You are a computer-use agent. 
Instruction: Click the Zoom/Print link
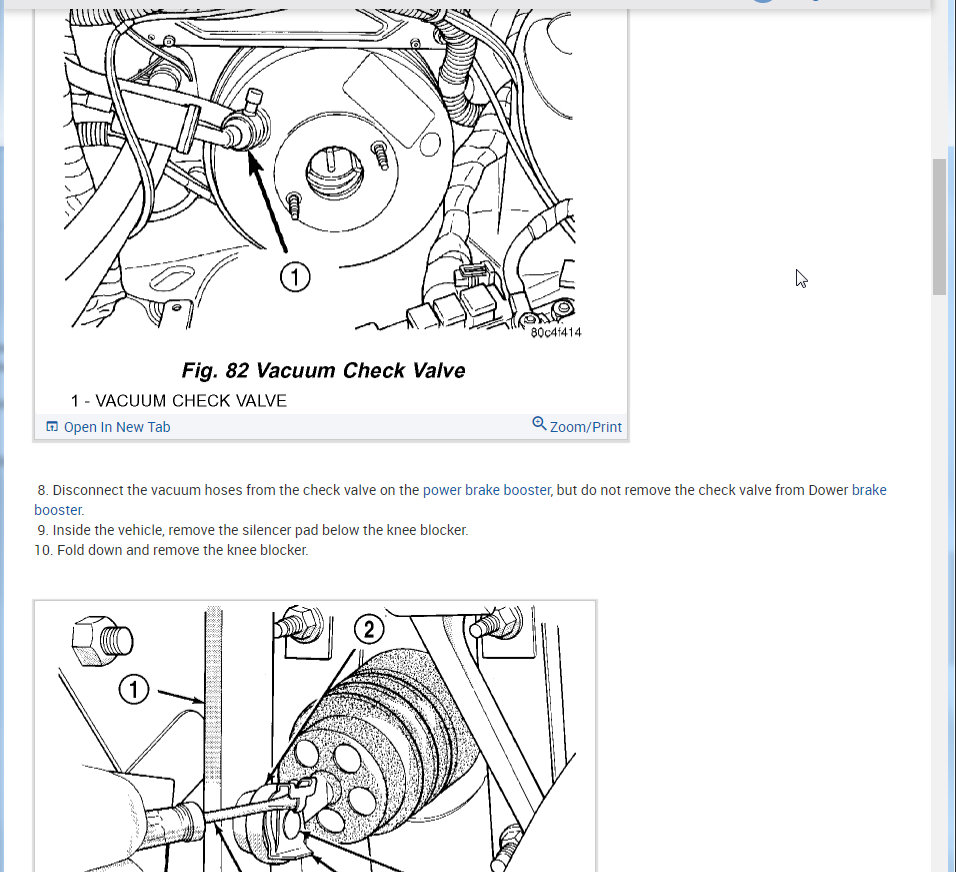(585, 427)
